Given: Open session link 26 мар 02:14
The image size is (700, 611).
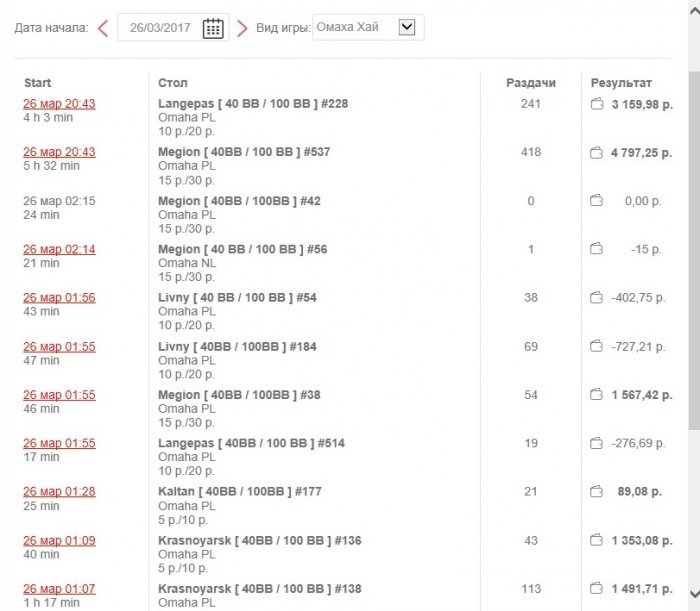Looking at the screenshot, I should point(59,249).
